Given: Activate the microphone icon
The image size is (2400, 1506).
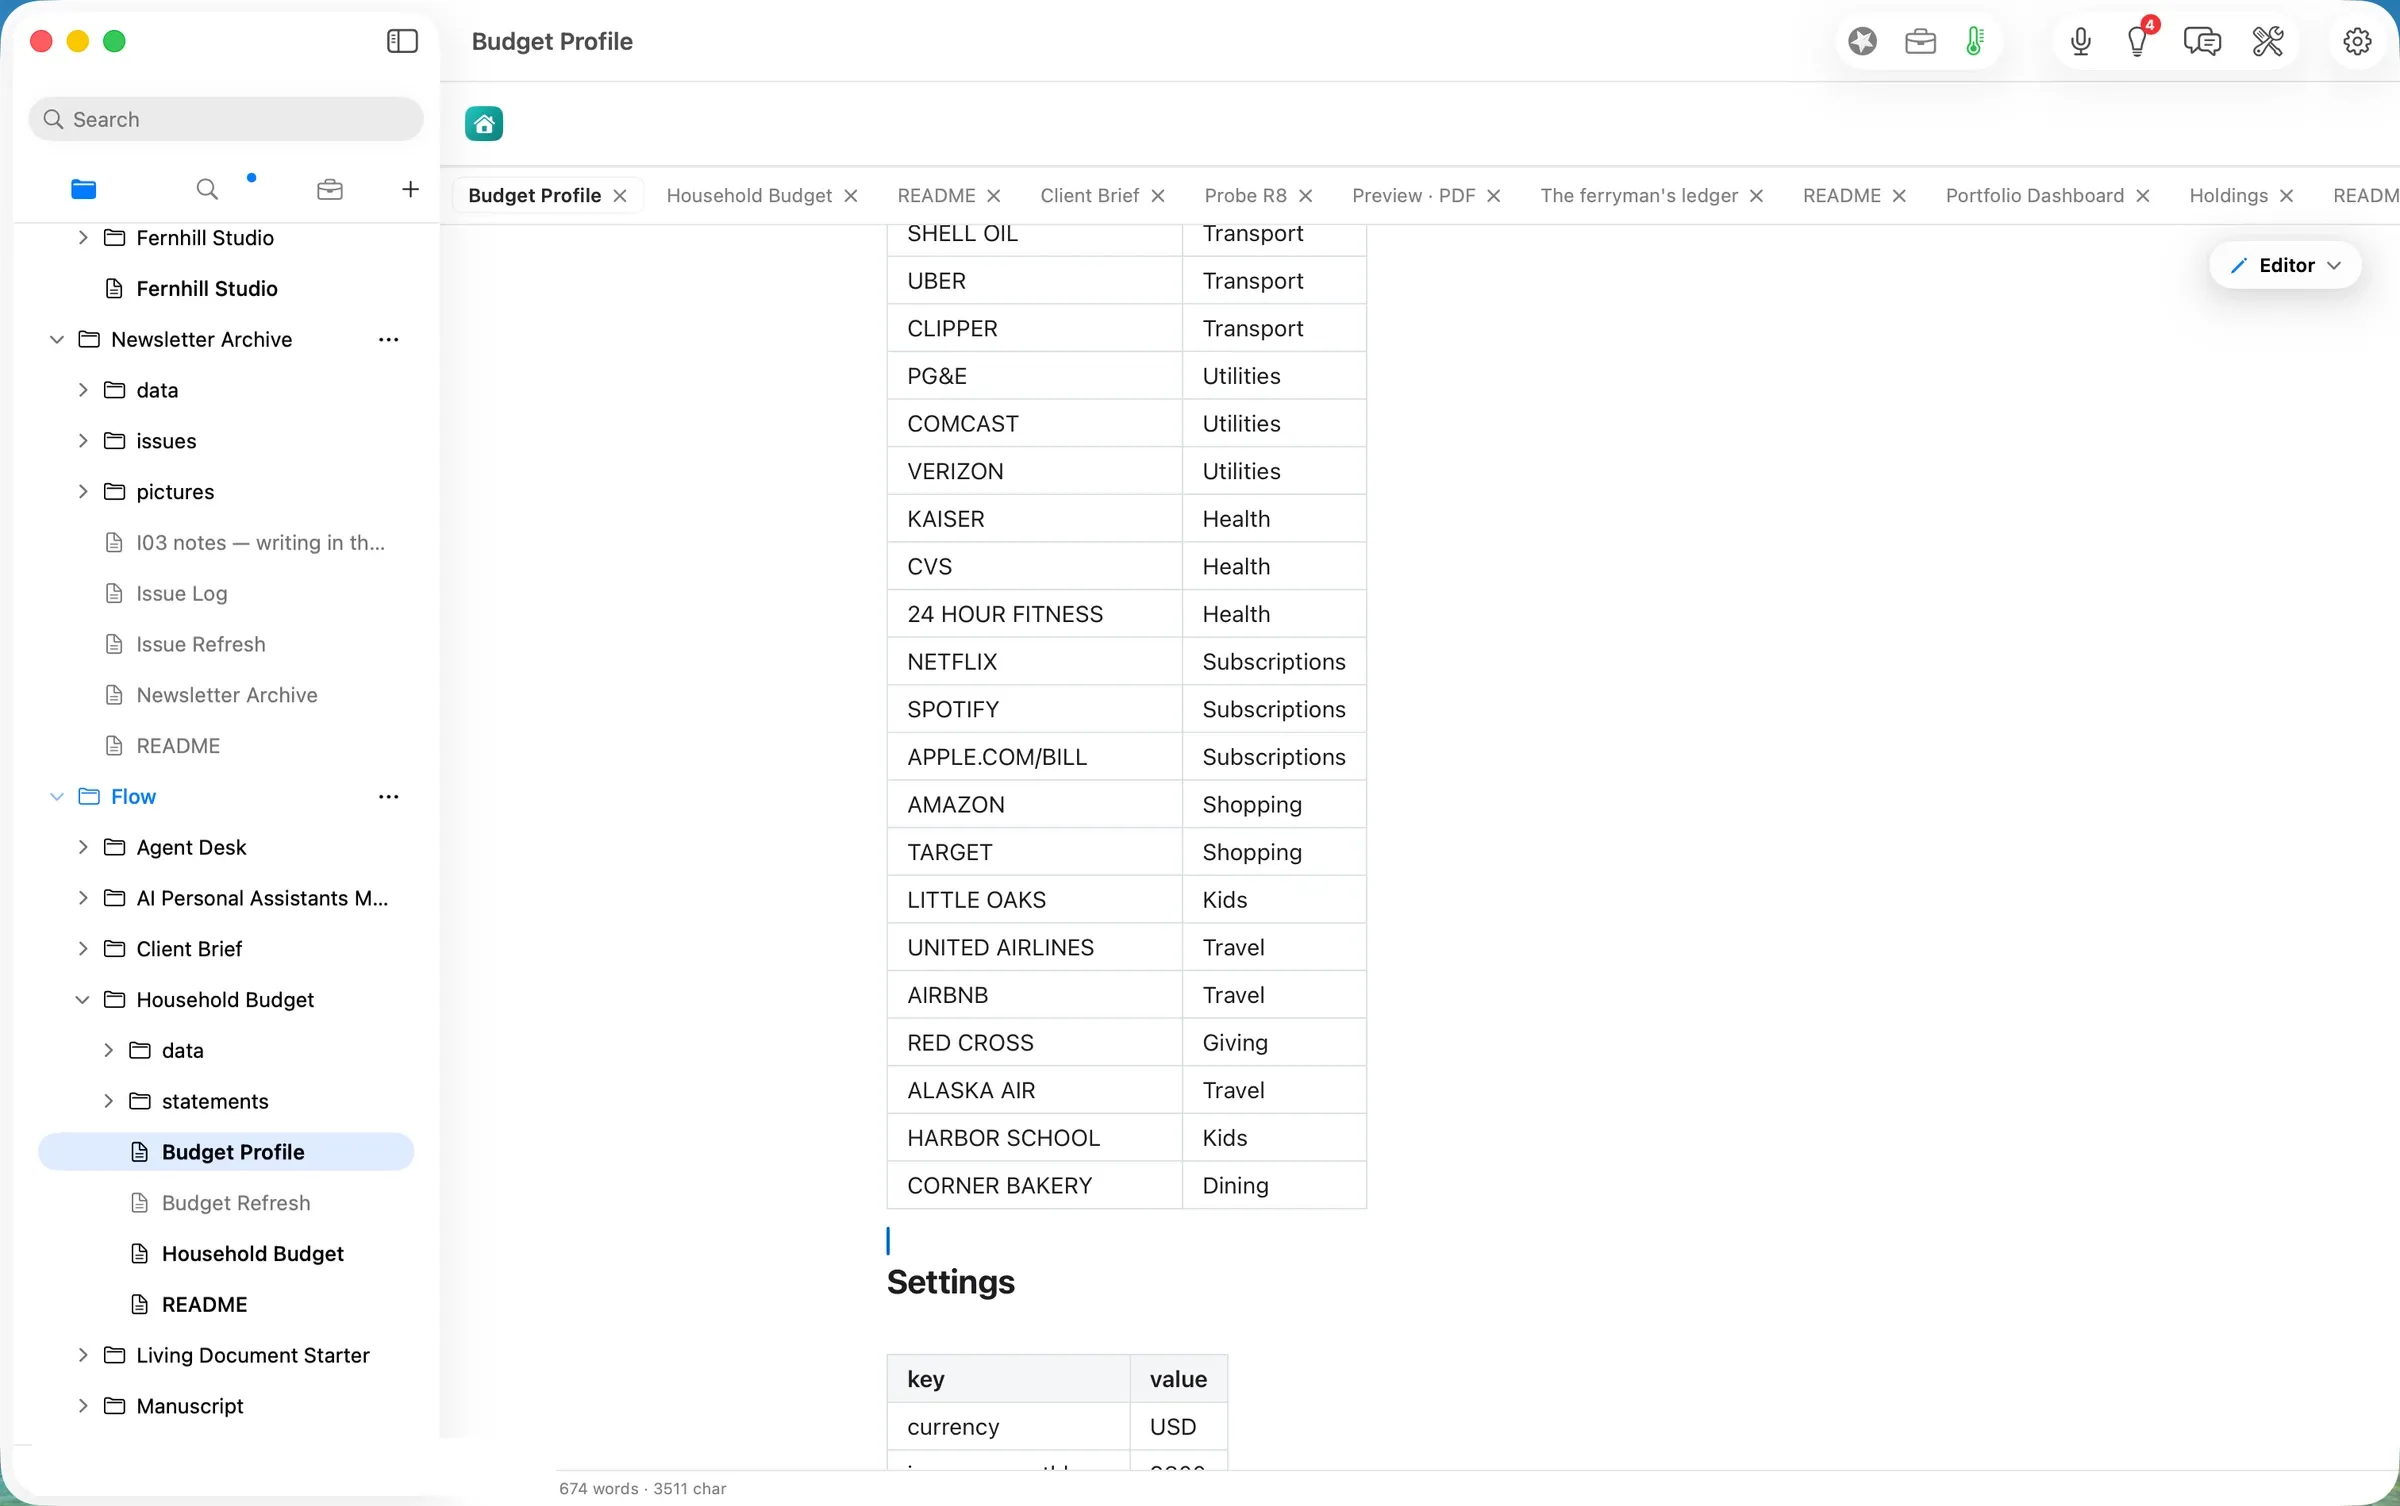Looking at the screenshot, I should (2081, 41).
